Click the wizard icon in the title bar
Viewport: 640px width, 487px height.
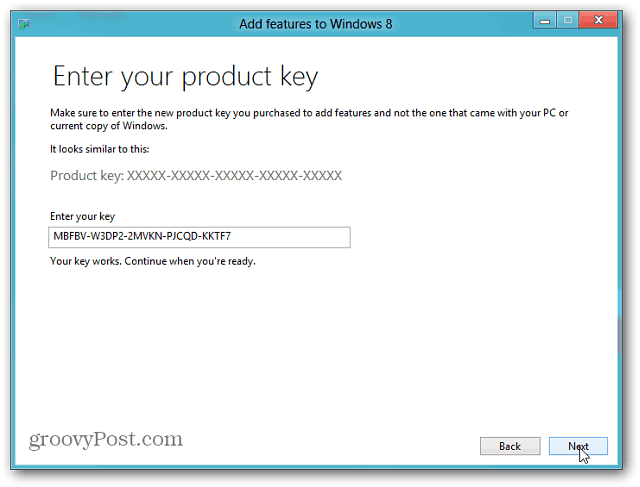24,24
